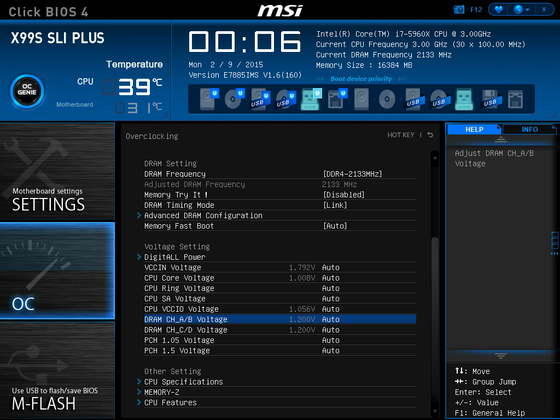Expand DigitALL Power submenu
Screen dimensions: 560x420
(174, 257)
